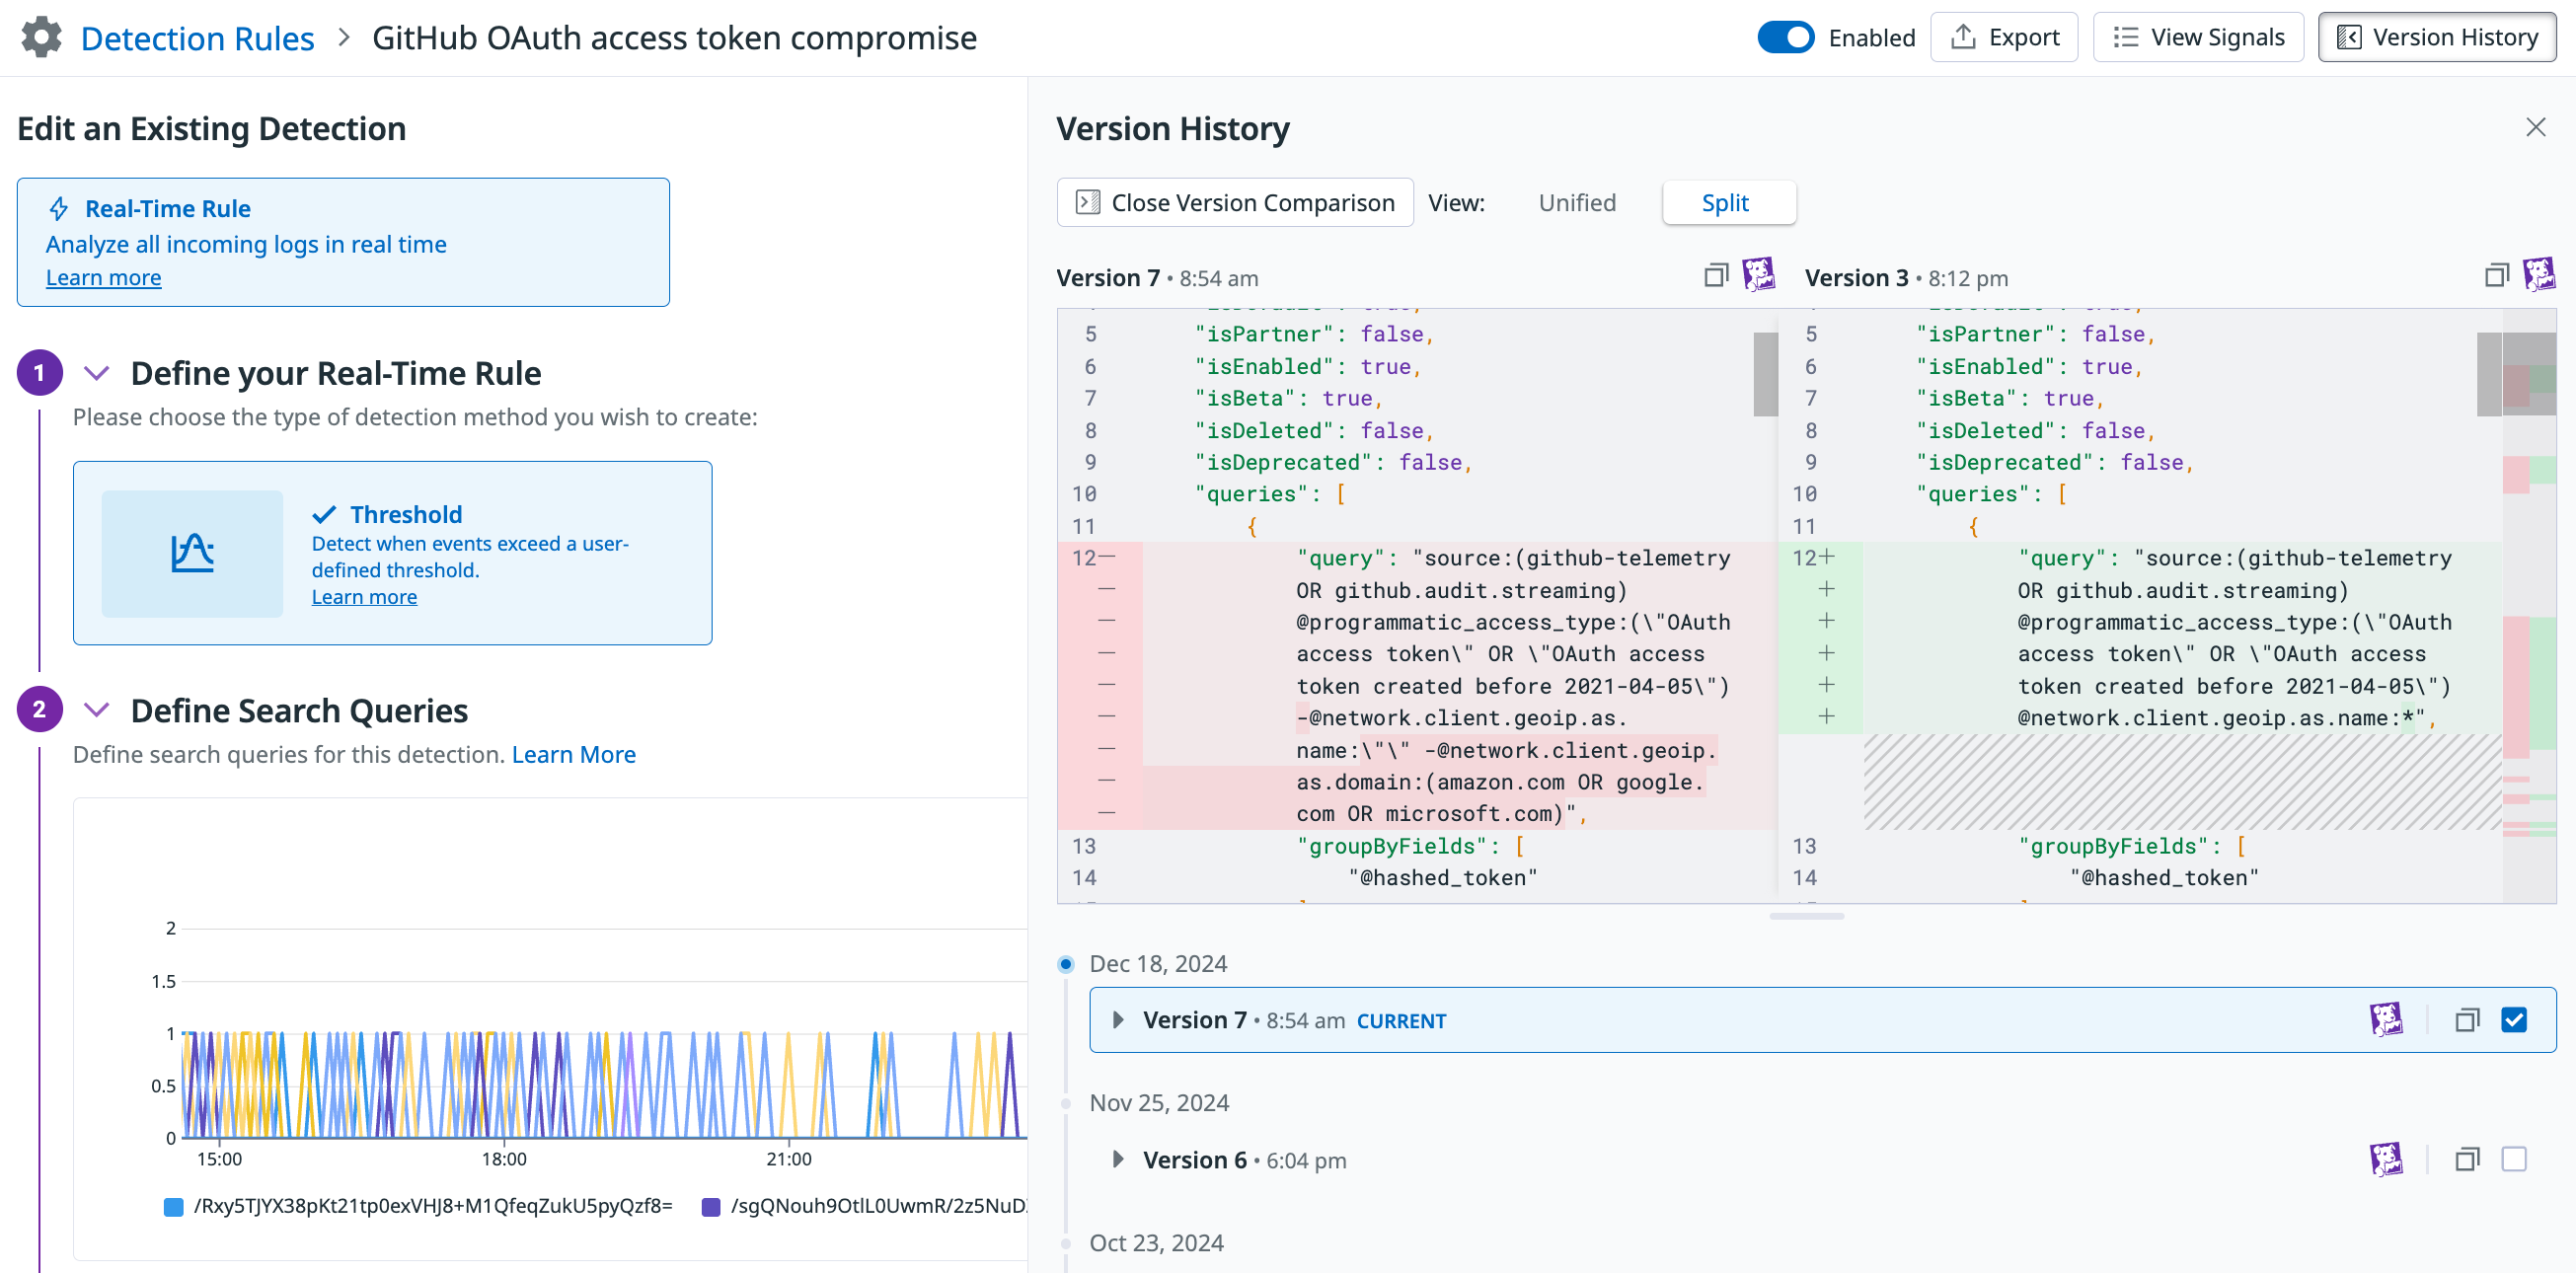Click the Threshold chart icon tile
The height and width of the screenshot is (1273, 2576).
point(192,553)
